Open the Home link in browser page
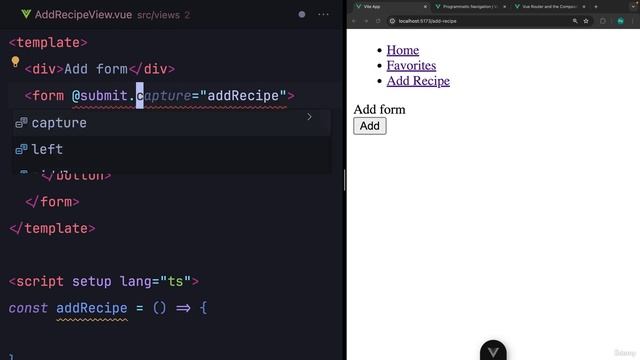The image size is (640, 360). [403, 50]
